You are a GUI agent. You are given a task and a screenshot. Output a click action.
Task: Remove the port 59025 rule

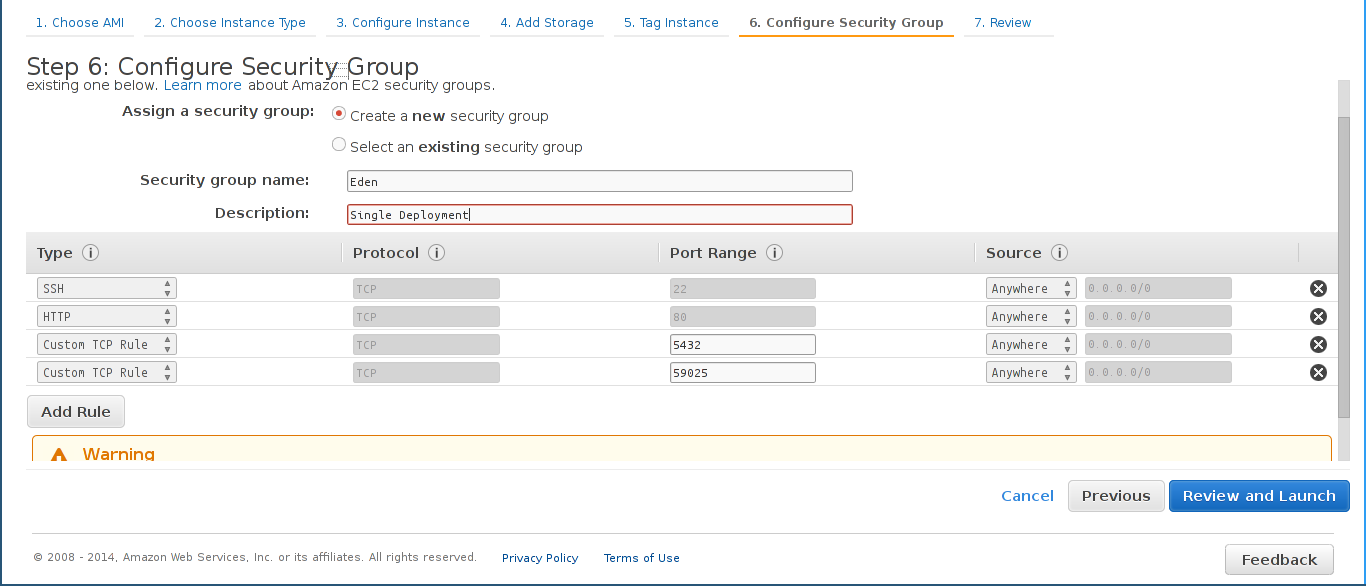1318,373
